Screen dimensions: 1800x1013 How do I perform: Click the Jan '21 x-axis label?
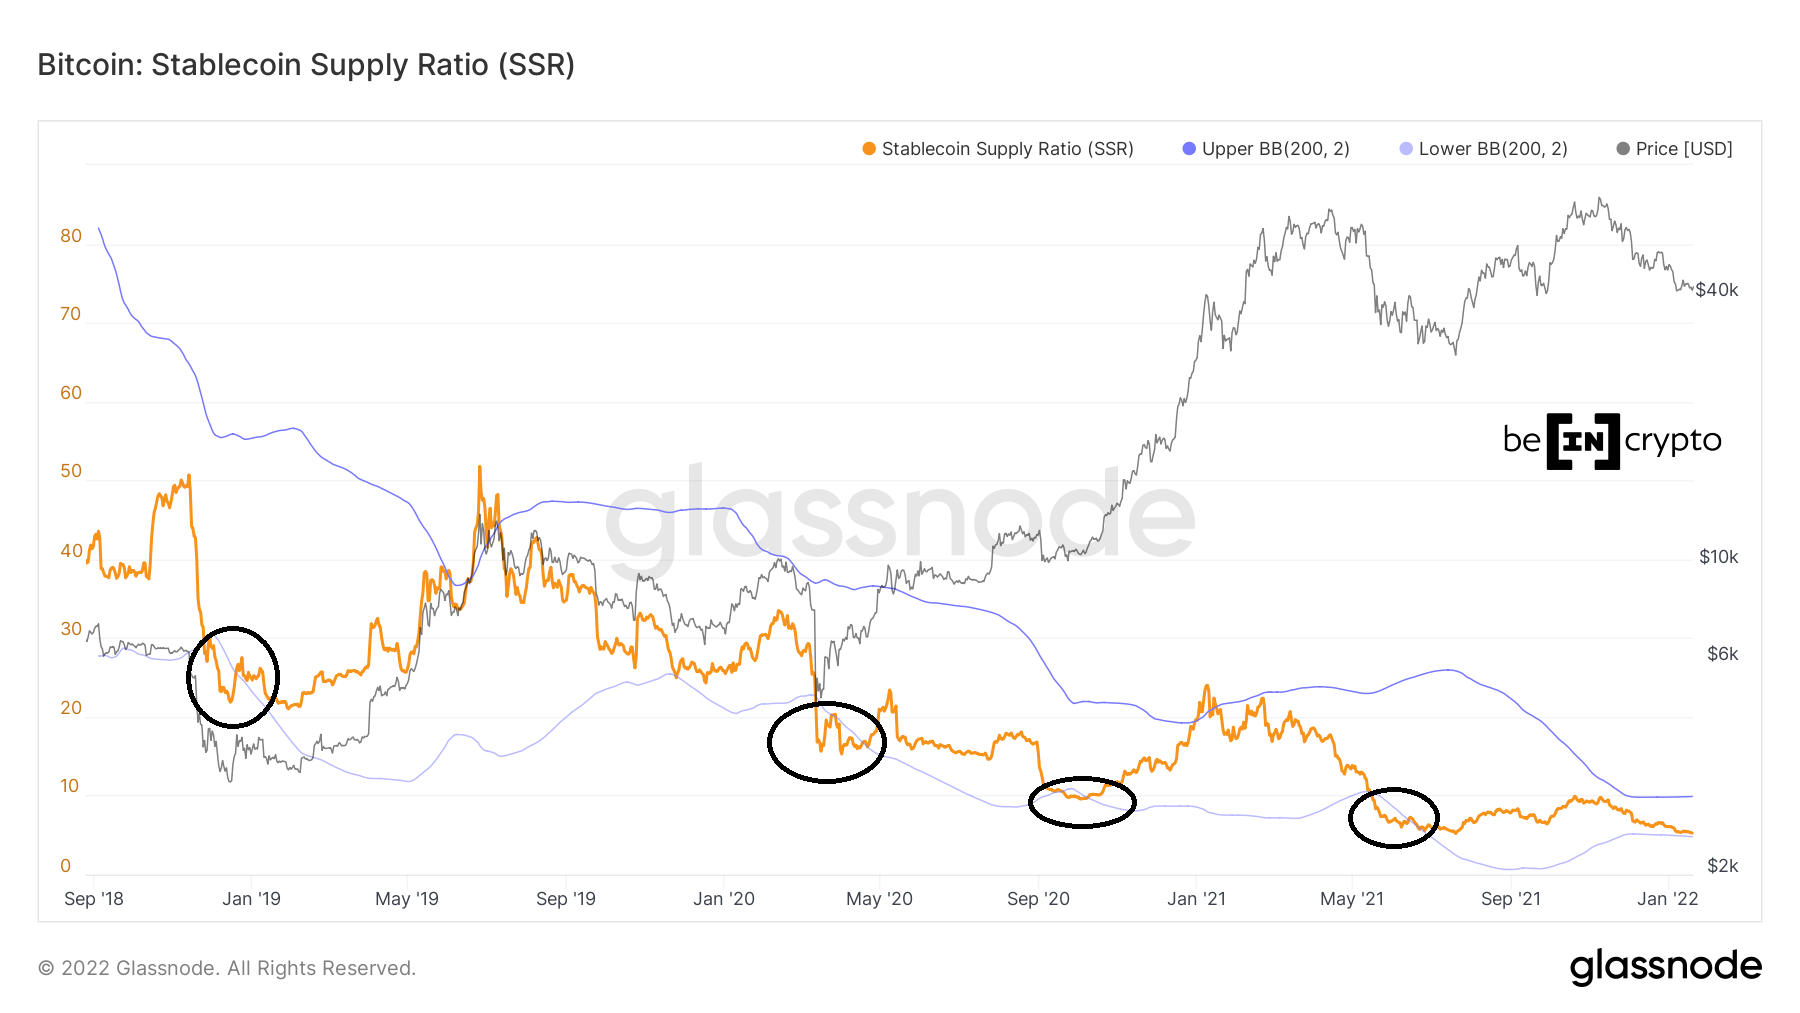click(1196, 899)
